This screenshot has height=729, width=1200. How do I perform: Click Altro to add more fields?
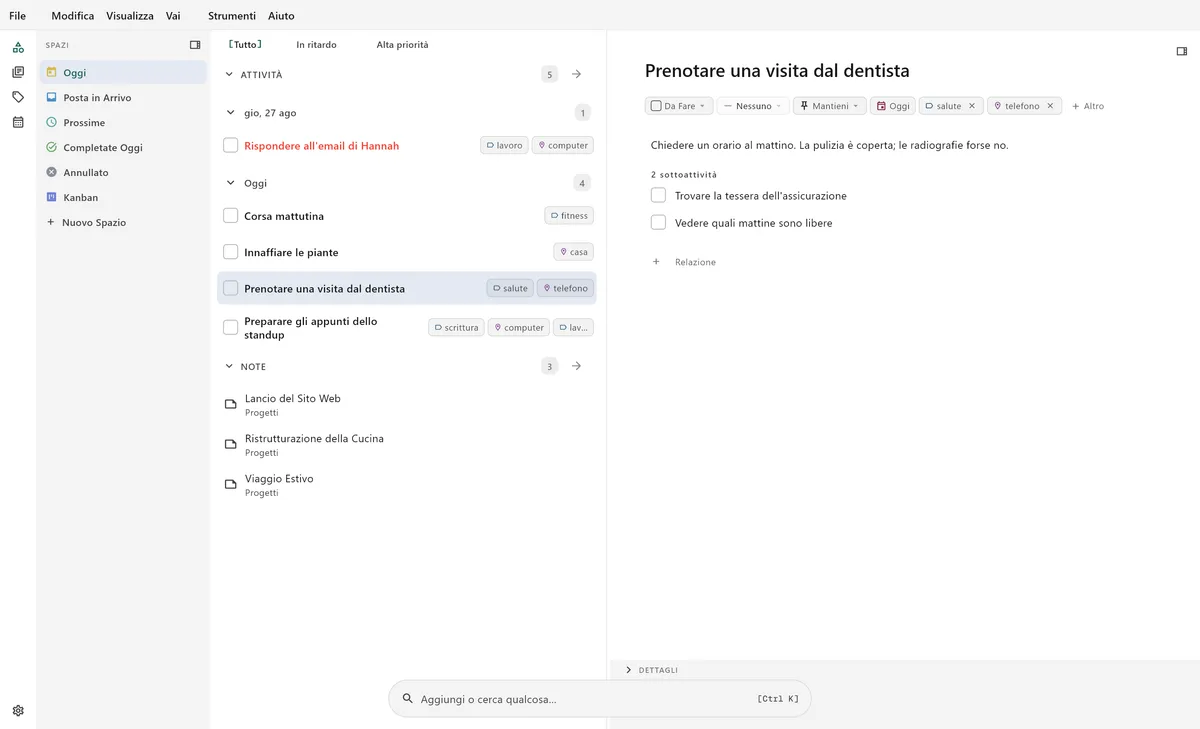pyautogui.click(x=1088, y=106)
